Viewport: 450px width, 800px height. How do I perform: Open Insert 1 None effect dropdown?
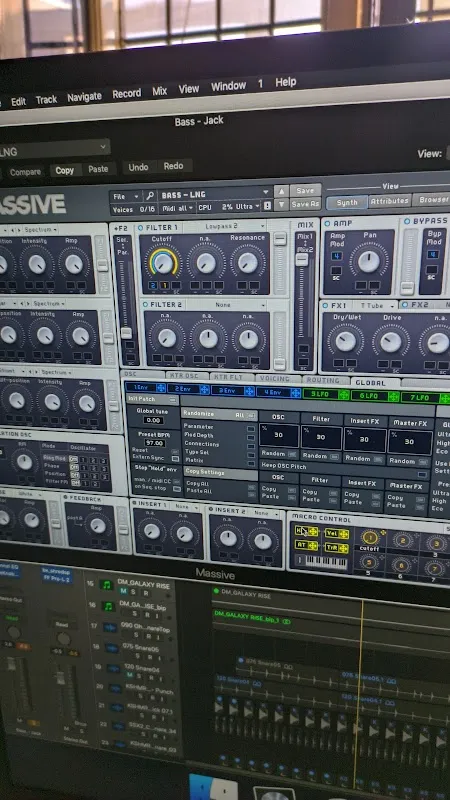point(186,508)
